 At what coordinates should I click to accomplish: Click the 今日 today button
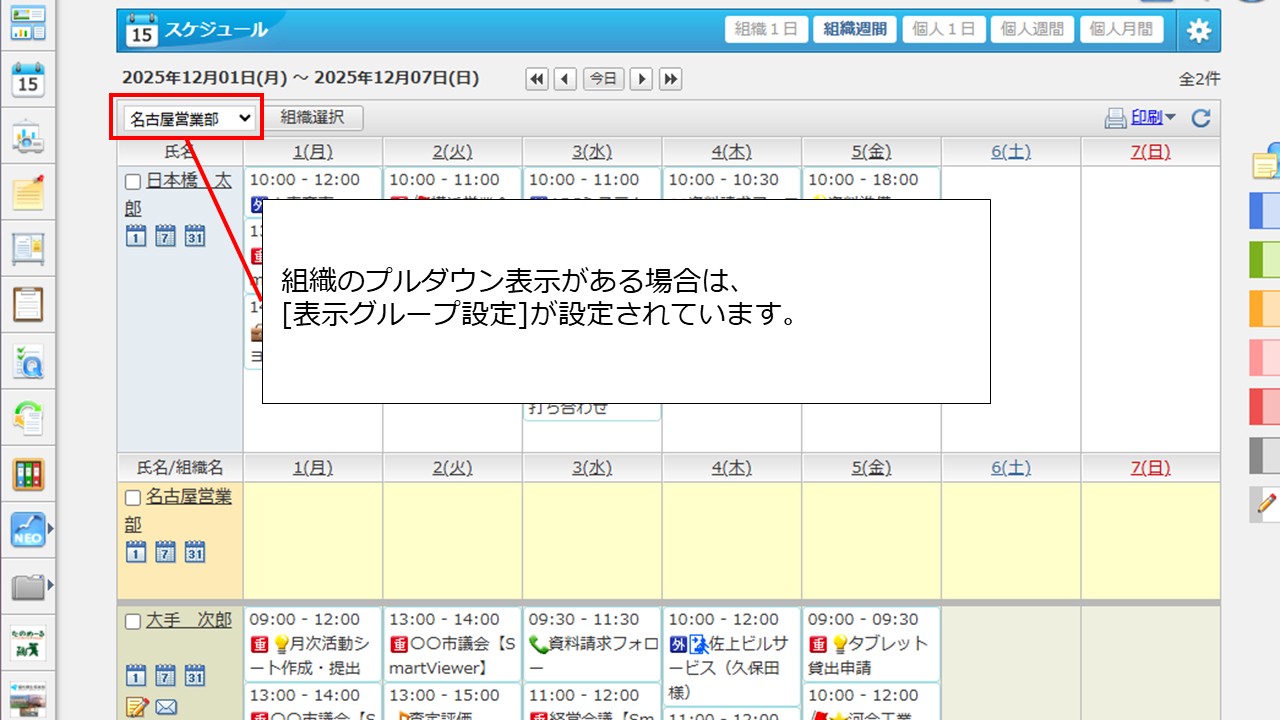[x=603, y=79]
